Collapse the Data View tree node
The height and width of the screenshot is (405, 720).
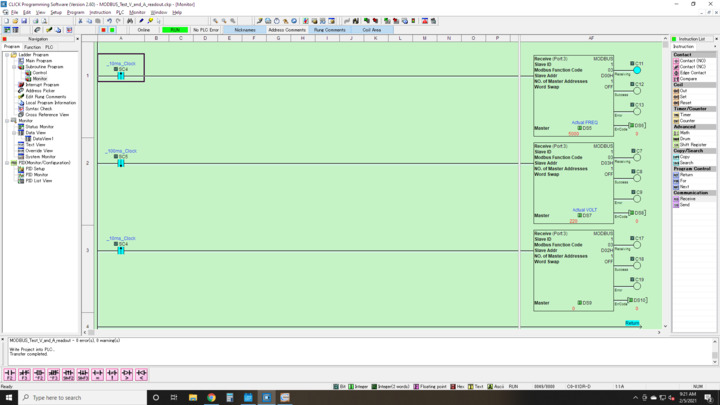pyautogui.click(x=14, y=133)
